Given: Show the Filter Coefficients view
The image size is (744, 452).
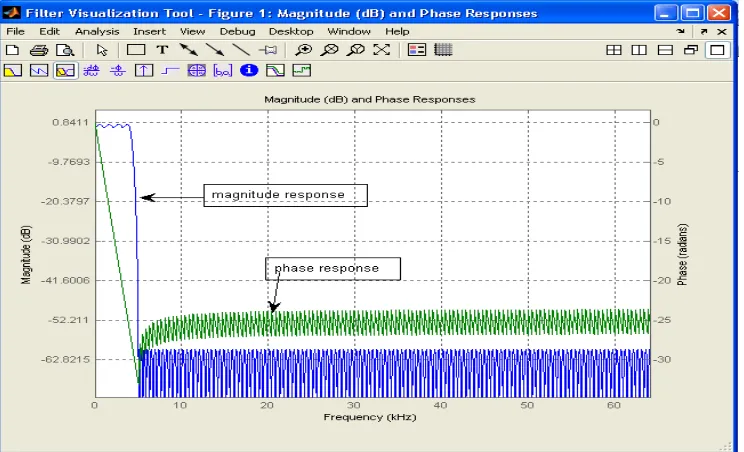Looking at the screenshot, I should pos(223,71).
